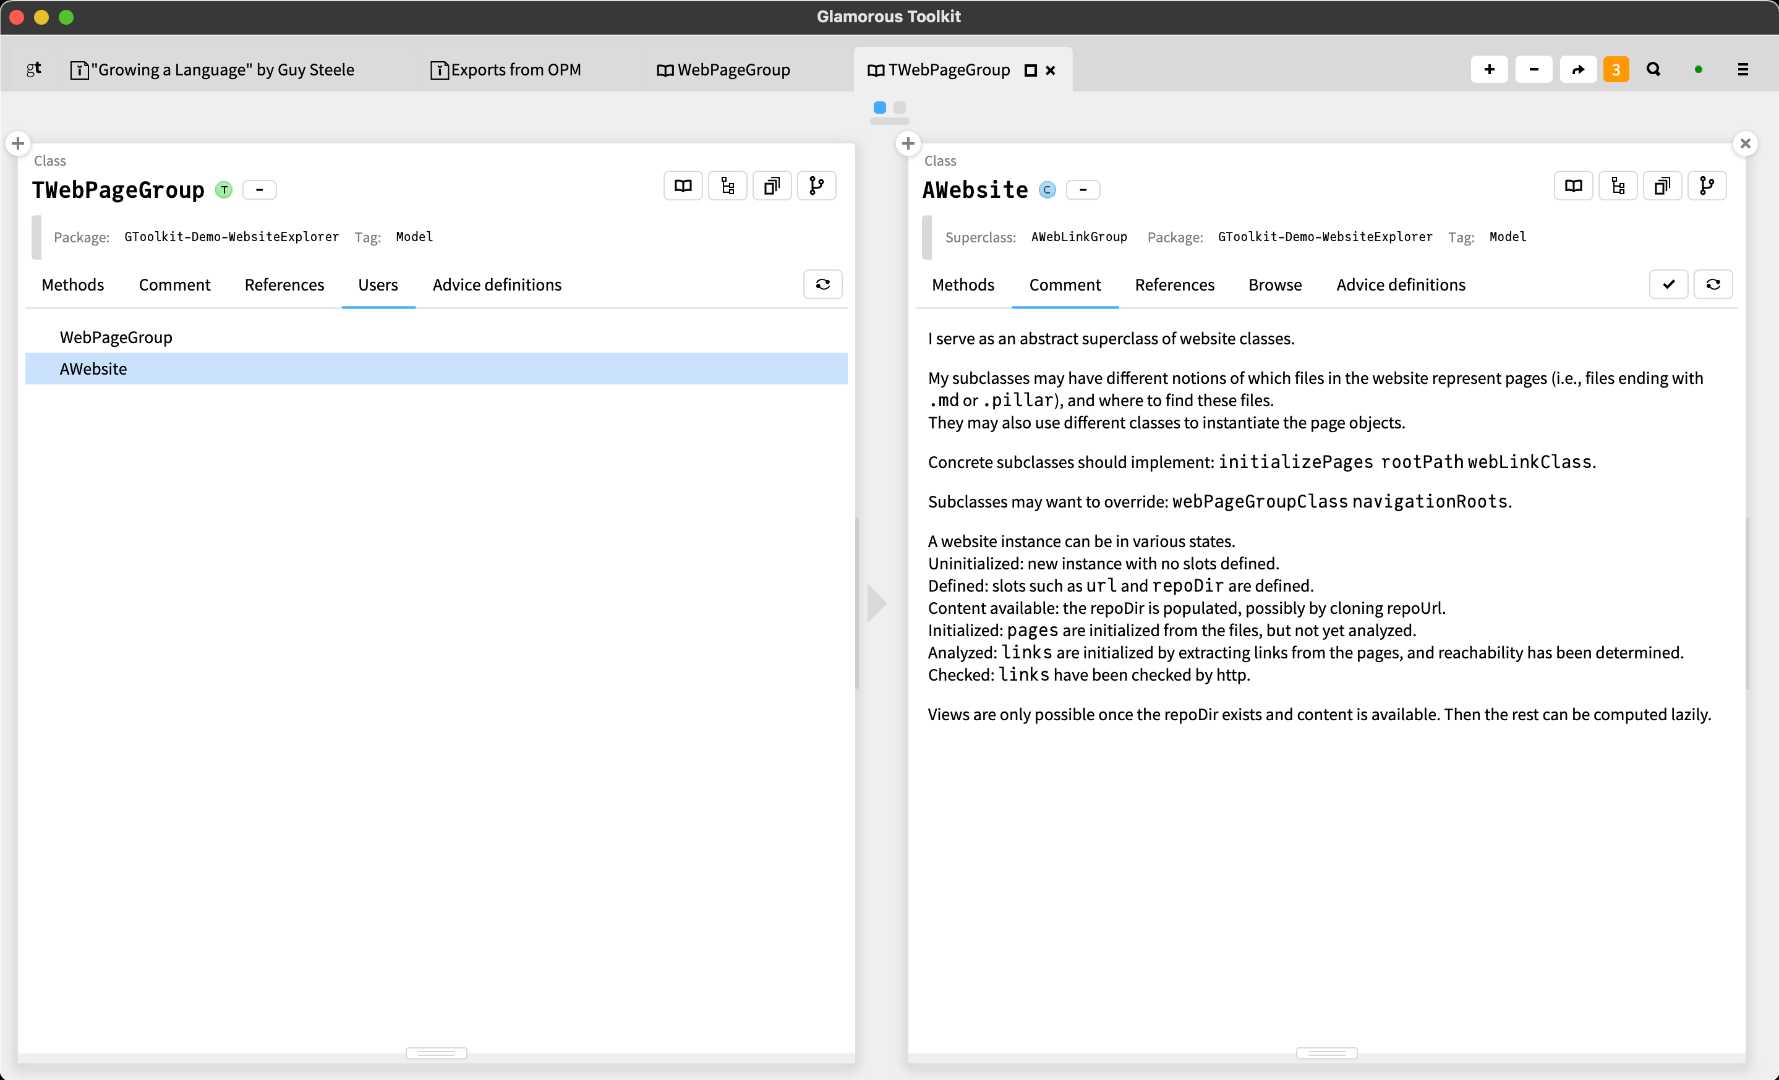1779x1080 pixels.
Task: Select Methods tab in AWebsite pane
Action: click(x=963, y=285)
